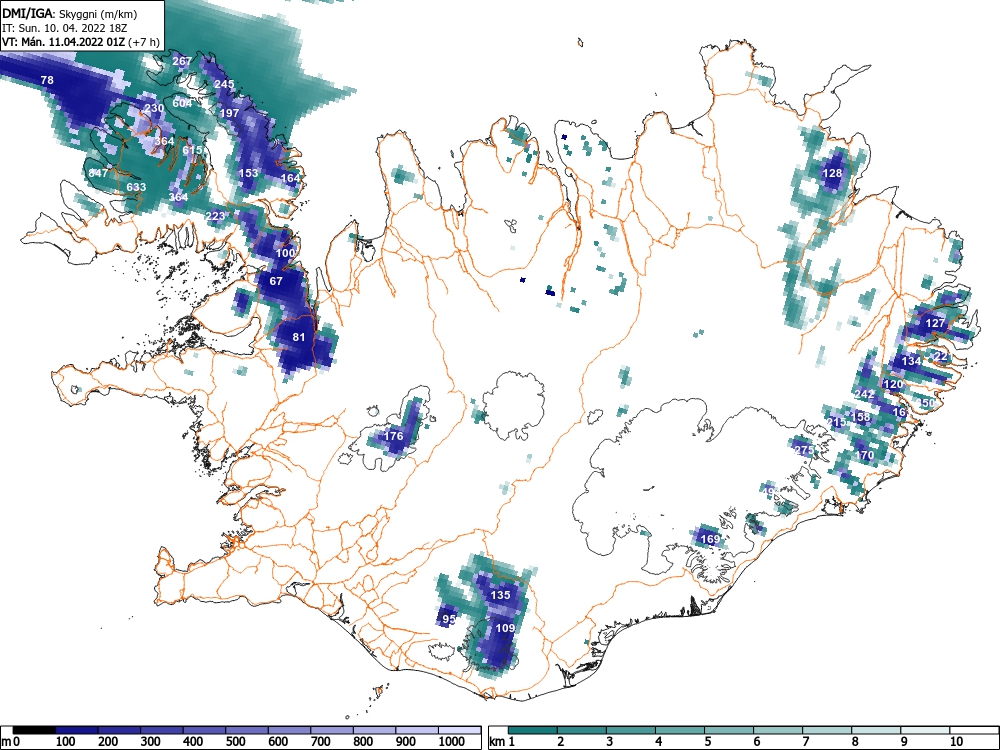Click the map visibility value '223'

(216, 216)
